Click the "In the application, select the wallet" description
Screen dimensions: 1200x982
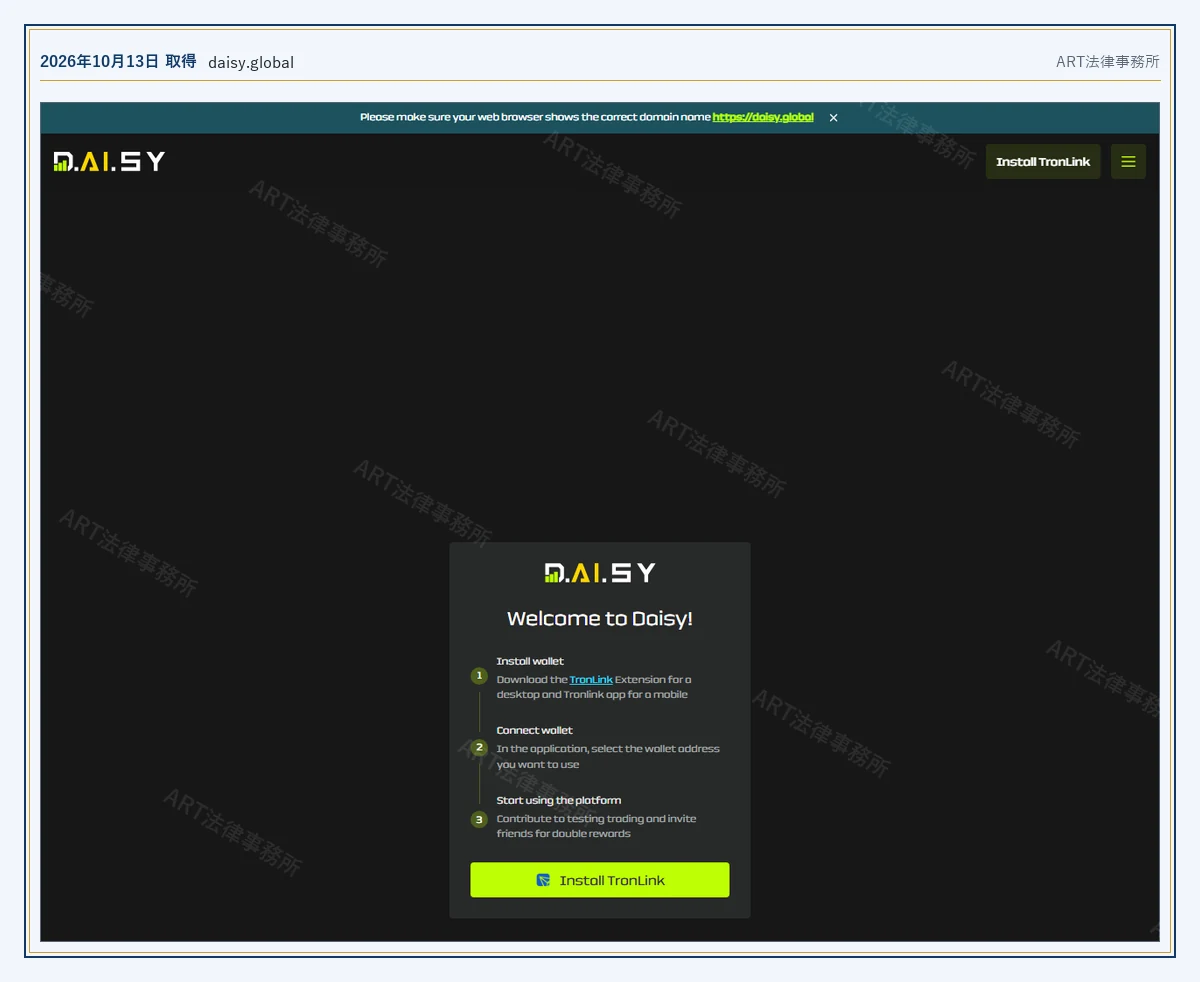point(608,756)
